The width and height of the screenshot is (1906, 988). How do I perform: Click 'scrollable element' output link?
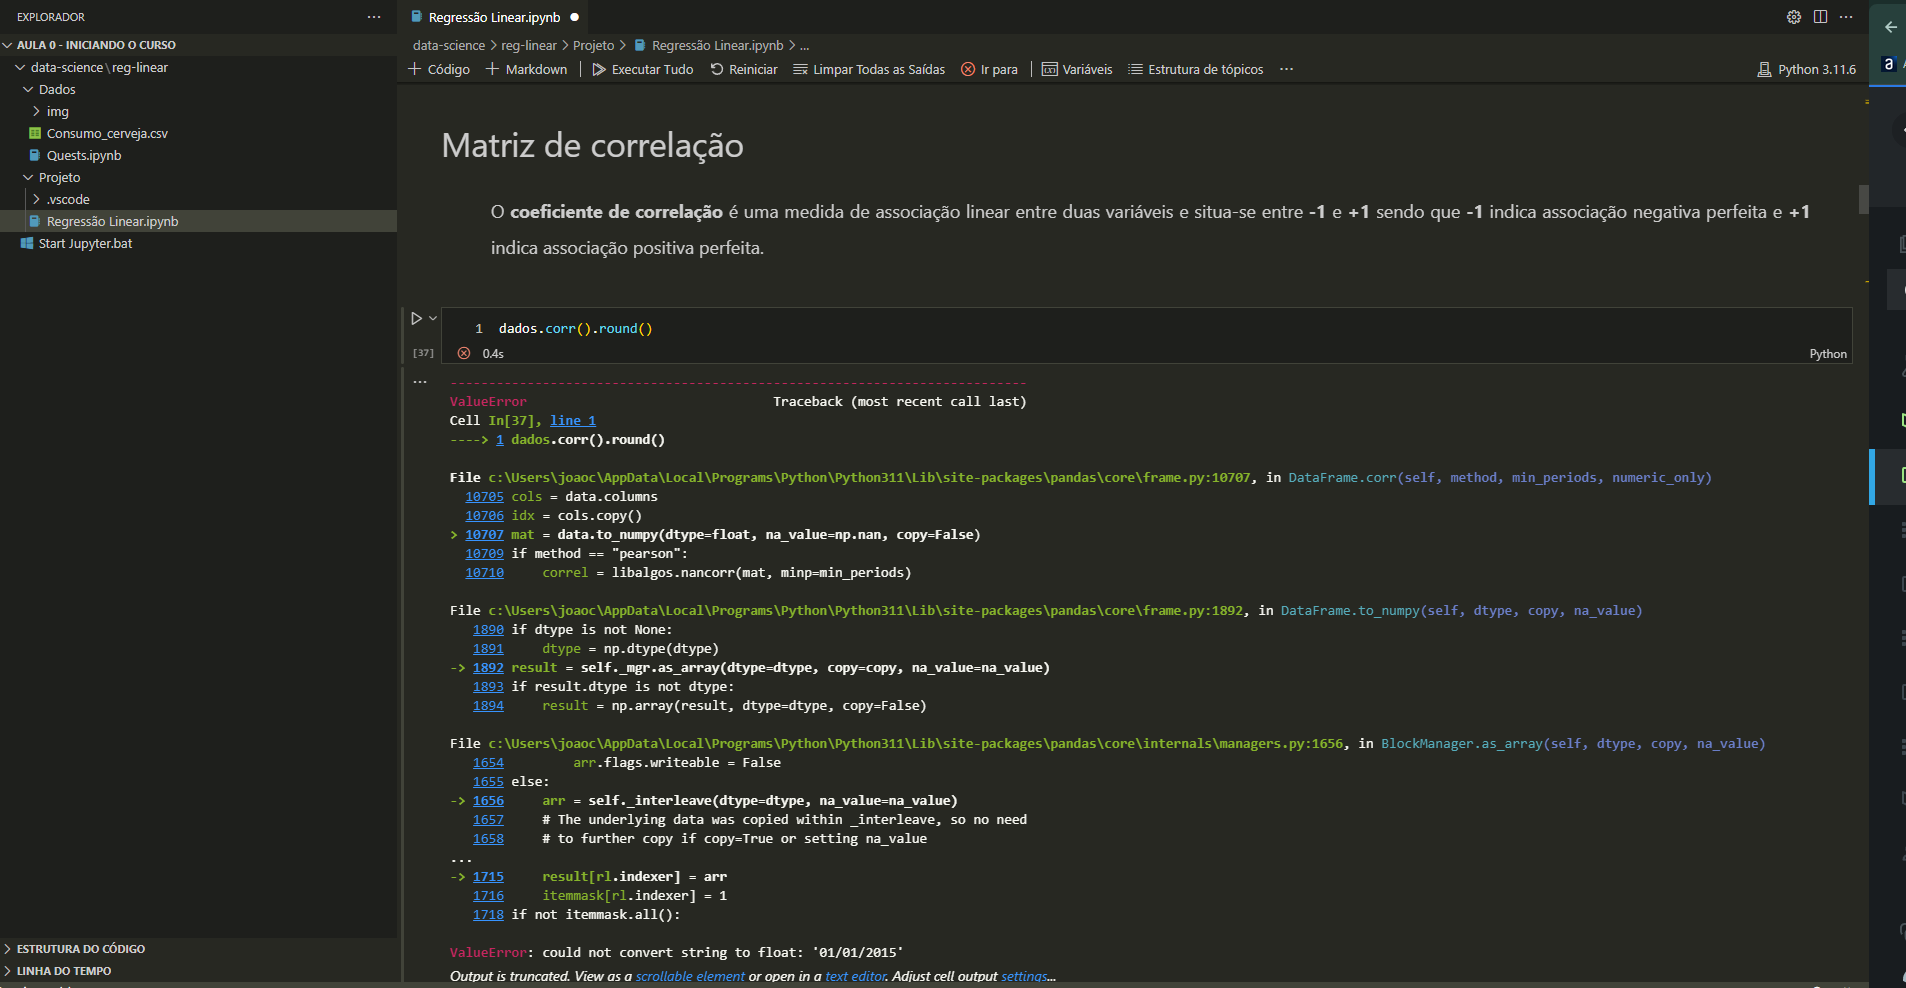690,976
